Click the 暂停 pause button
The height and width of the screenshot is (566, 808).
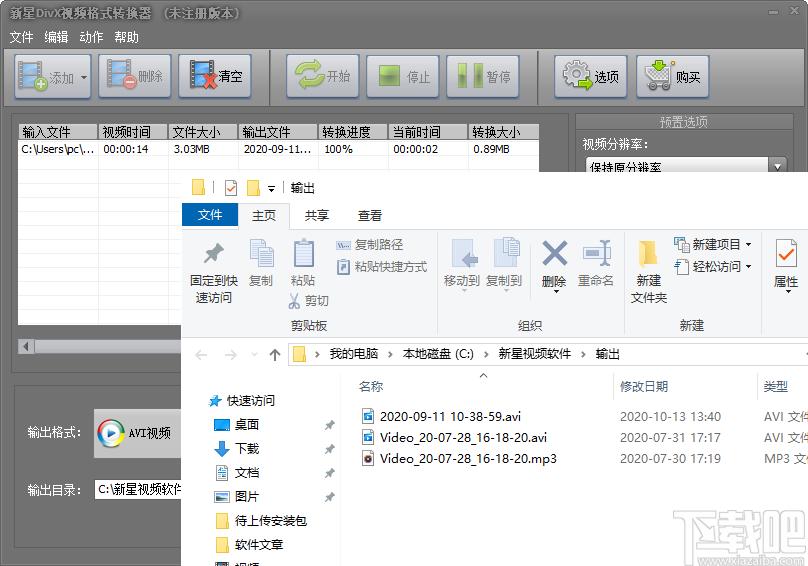(482, 77)
